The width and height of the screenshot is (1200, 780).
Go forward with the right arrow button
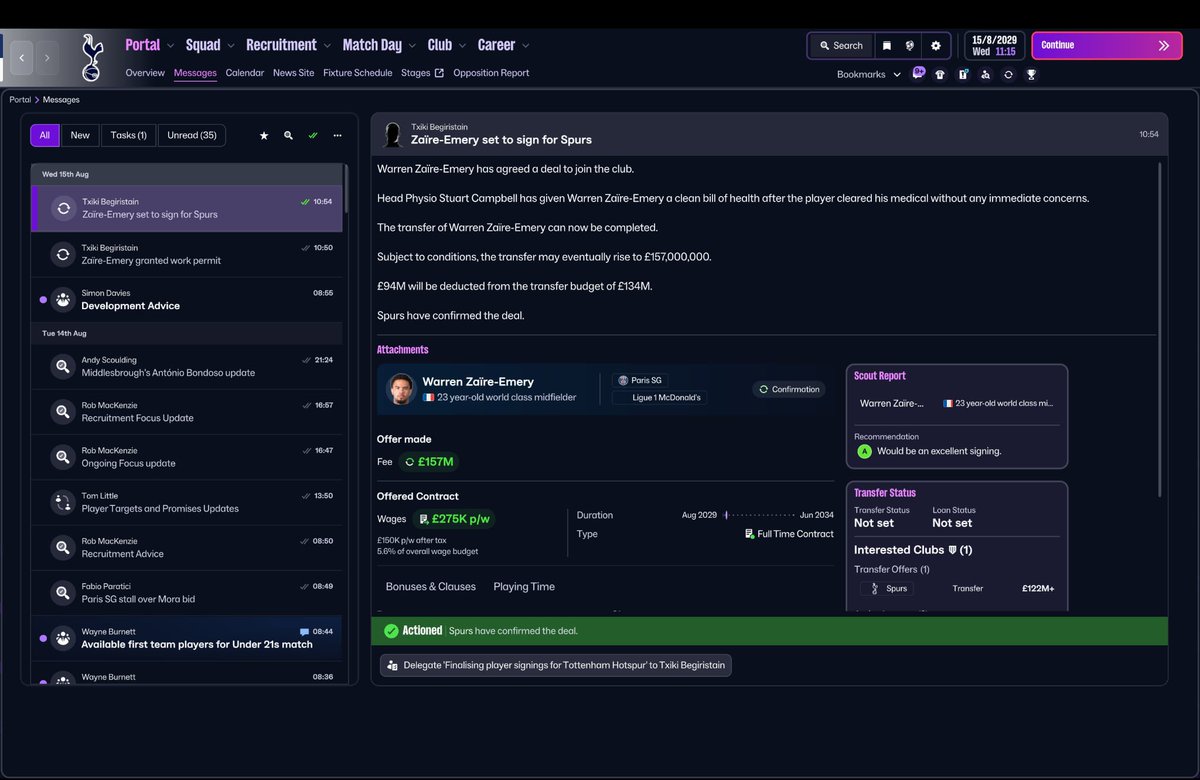point(47,58)
